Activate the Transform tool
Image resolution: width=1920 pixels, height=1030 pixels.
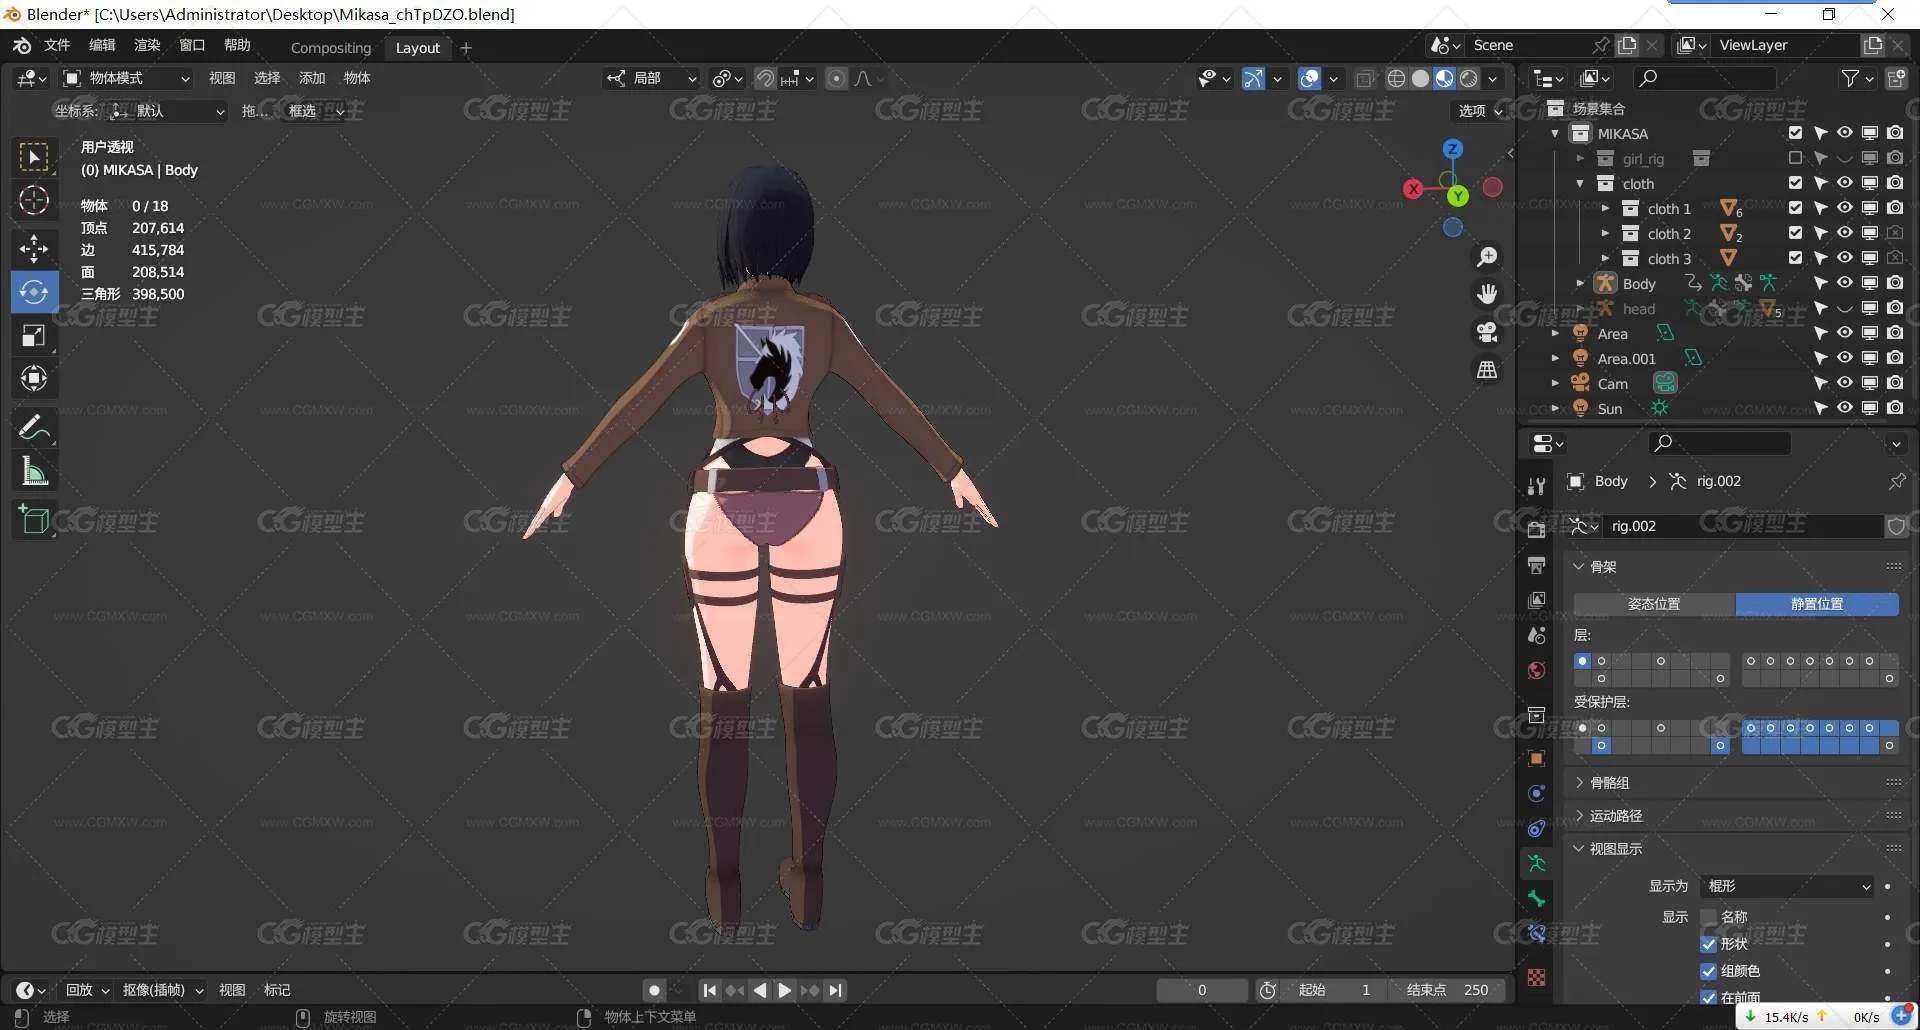point(34,378)
